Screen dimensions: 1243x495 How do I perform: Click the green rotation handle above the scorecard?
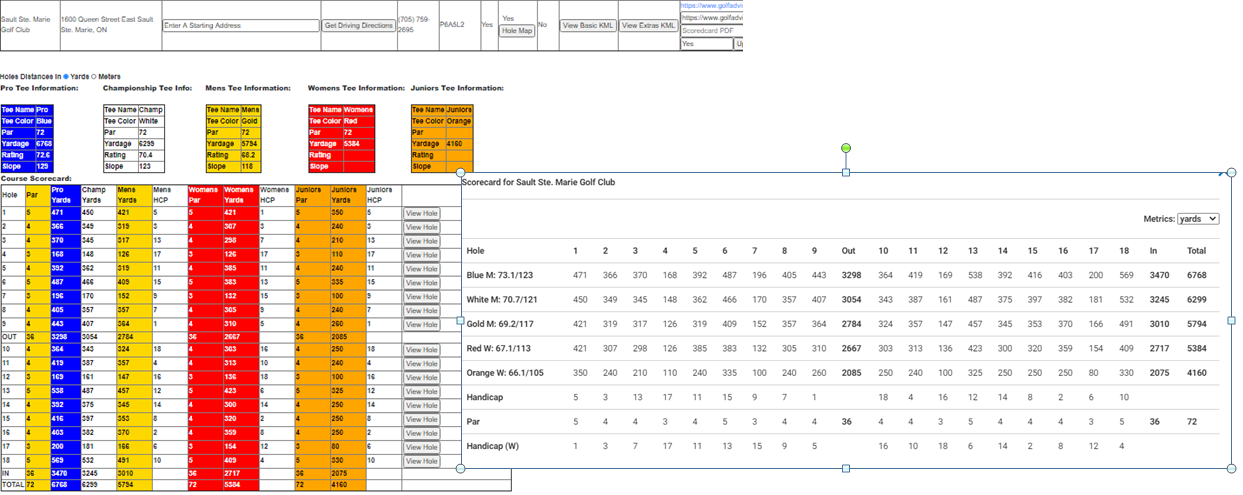pos(846,148)
